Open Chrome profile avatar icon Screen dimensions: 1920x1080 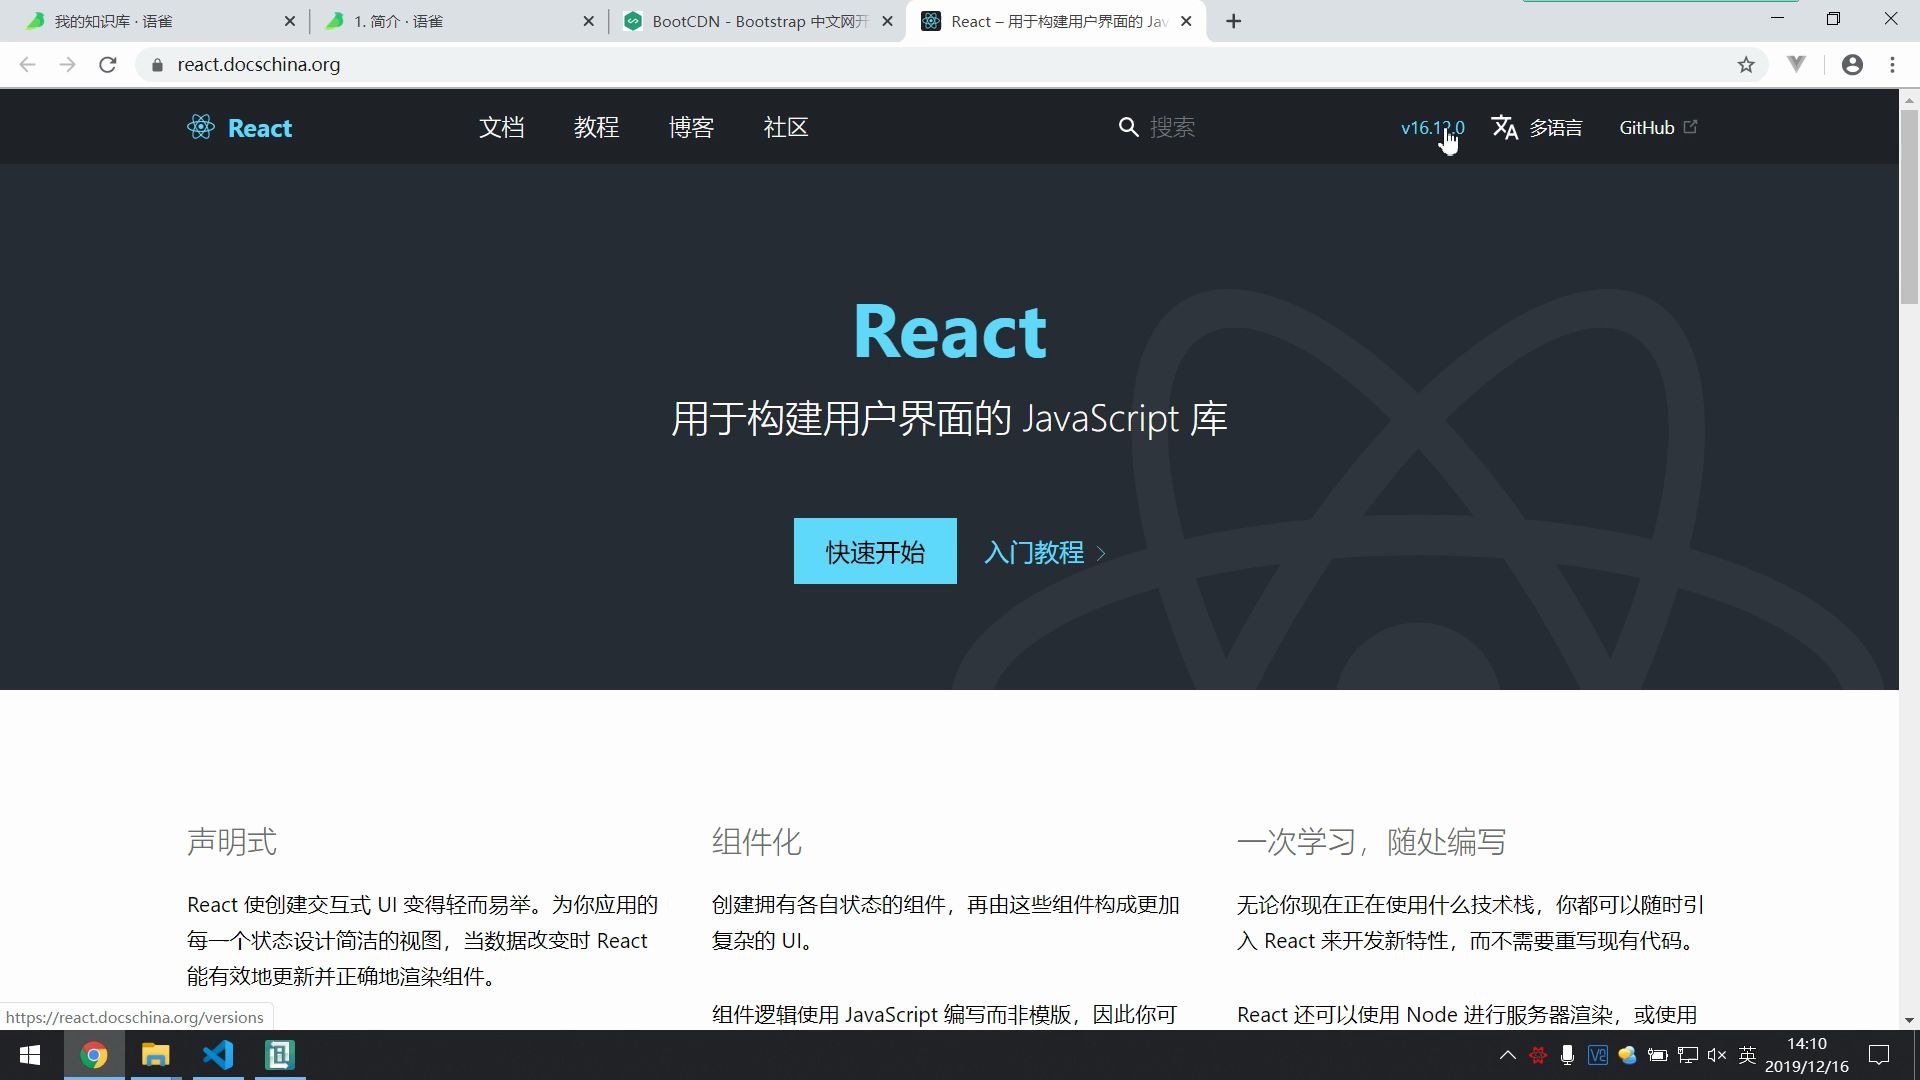point(1852,65)
